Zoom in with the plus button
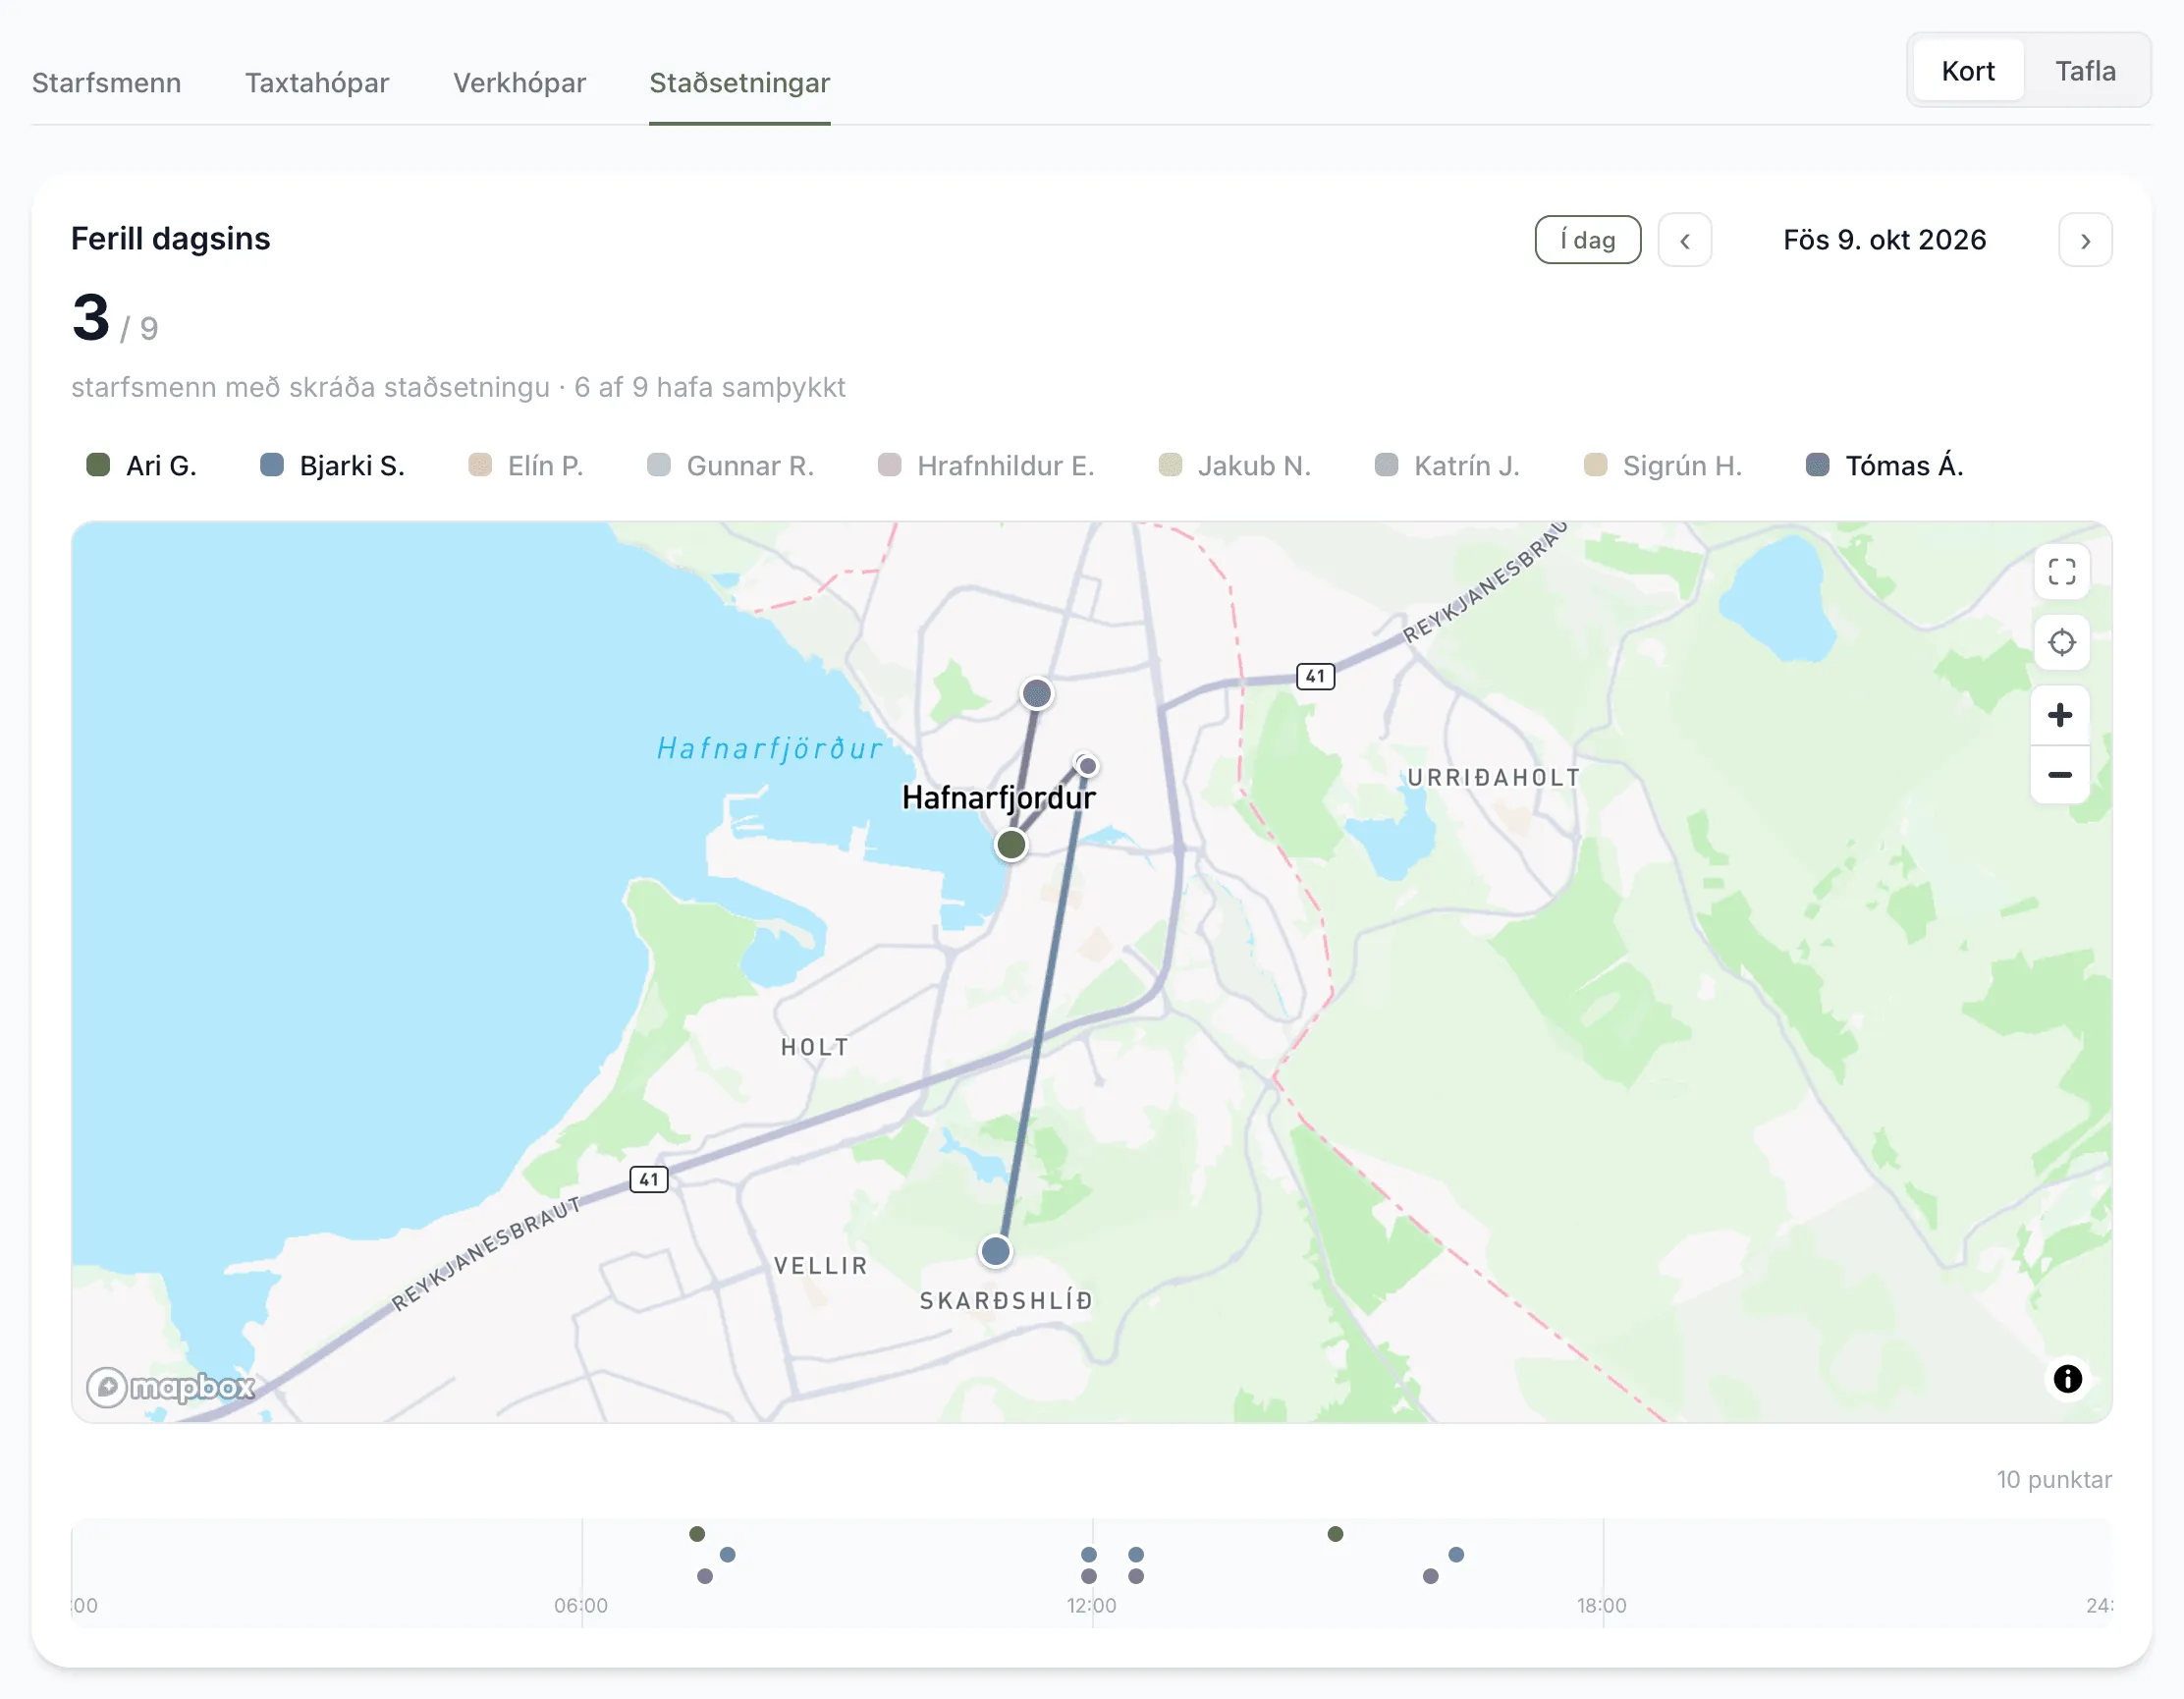2184x1699 pixels. pos(2059,715)
